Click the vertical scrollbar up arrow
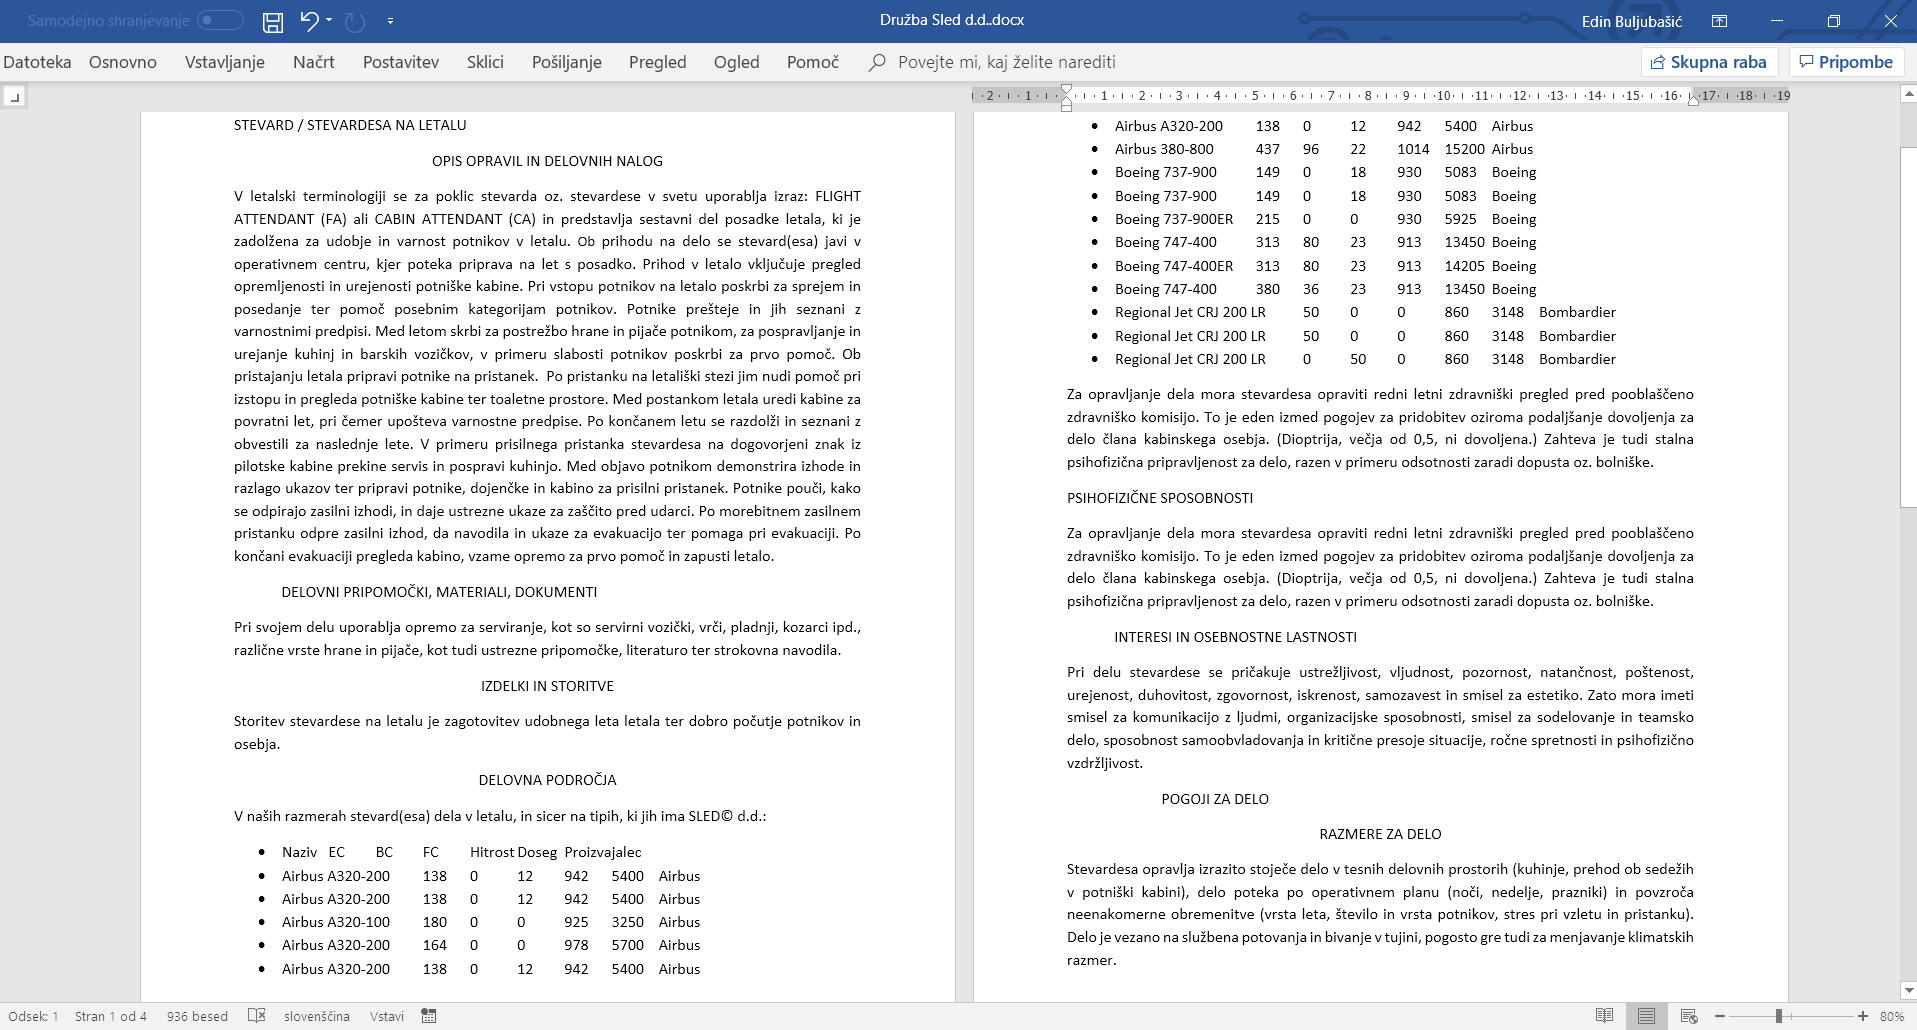Image resolution: width=1917 pixels, height=1030 pixels. tap(1908, 94)
